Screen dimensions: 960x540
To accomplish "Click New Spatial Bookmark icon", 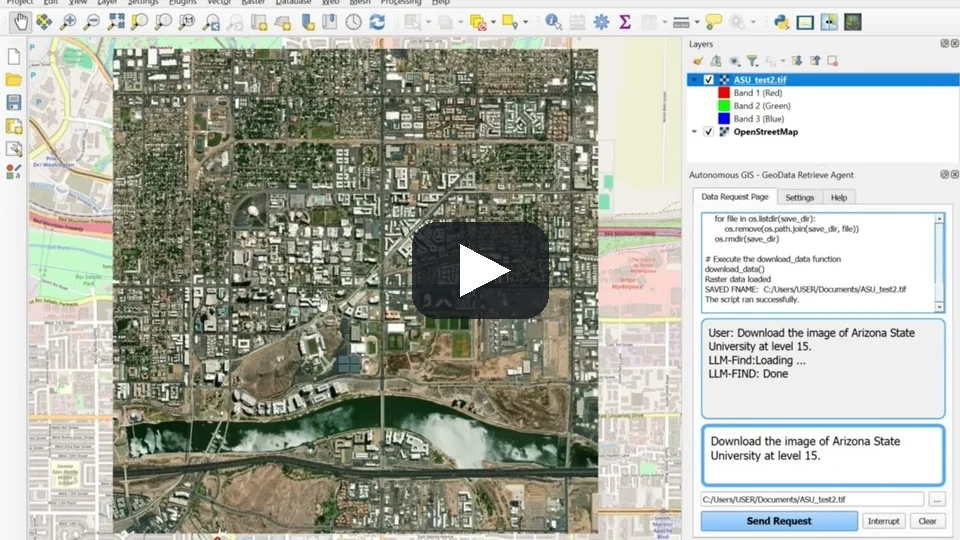I will (307, 22).
